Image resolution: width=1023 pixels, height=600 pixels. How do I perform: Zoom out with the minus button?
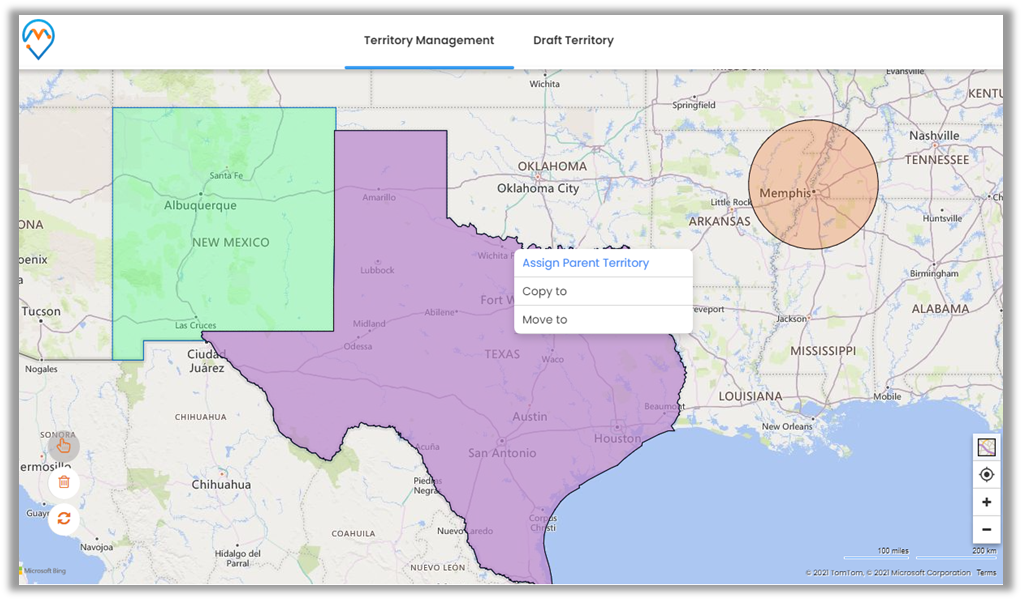pyautogui.click(x=986, y=529)
